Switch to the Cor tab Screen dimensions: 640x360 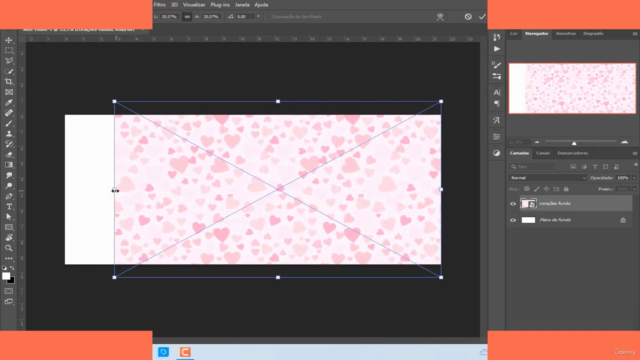[513, 33]
